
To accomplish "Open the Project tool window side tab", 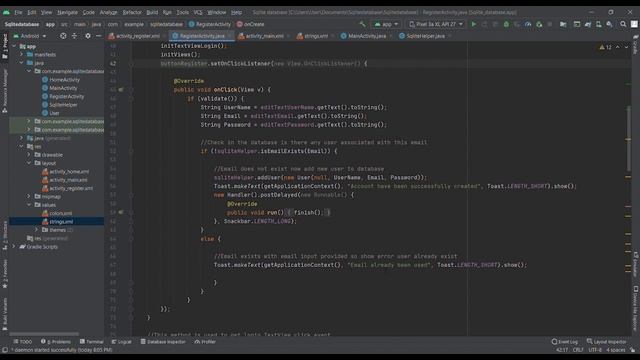I will click(x=5, y=46).
